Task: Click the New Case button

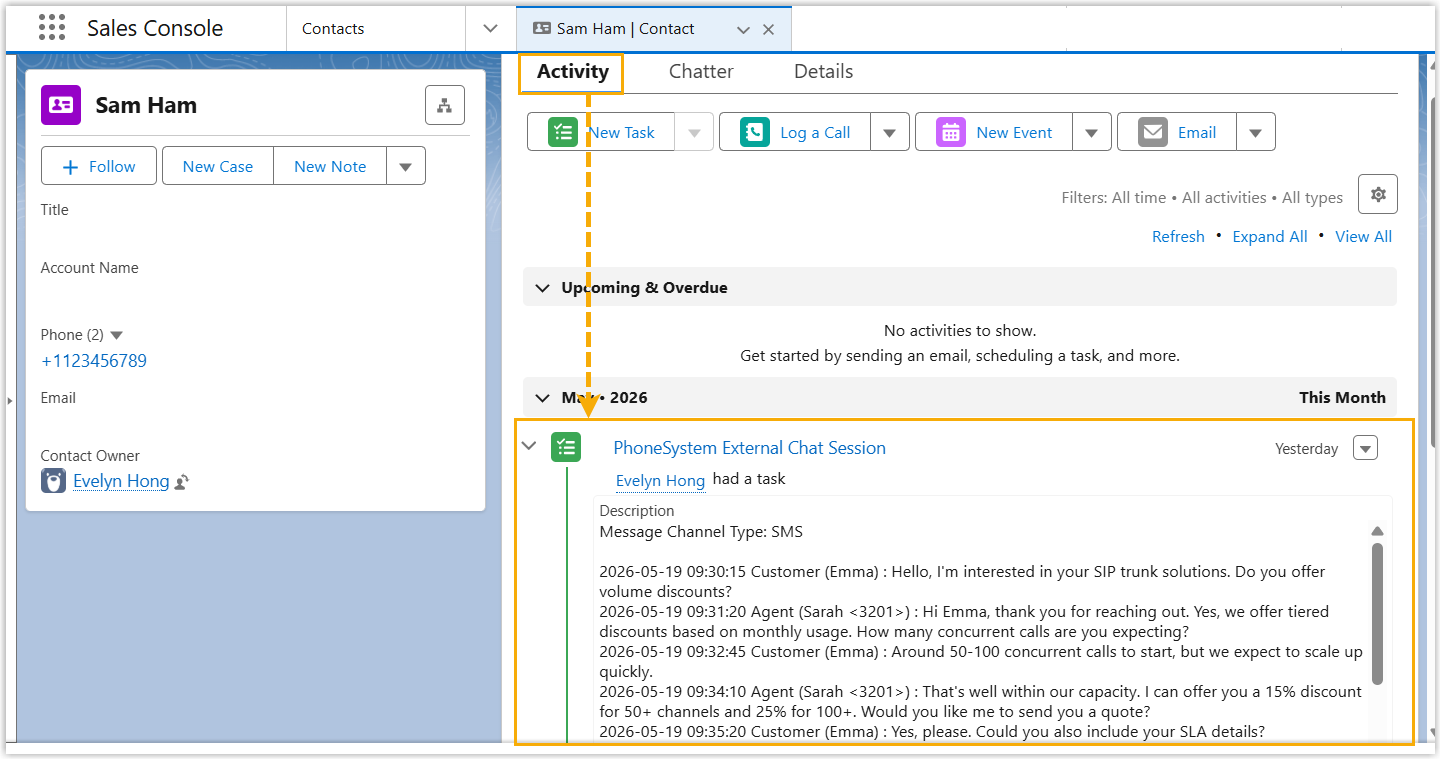Action: tap(218, 166)
